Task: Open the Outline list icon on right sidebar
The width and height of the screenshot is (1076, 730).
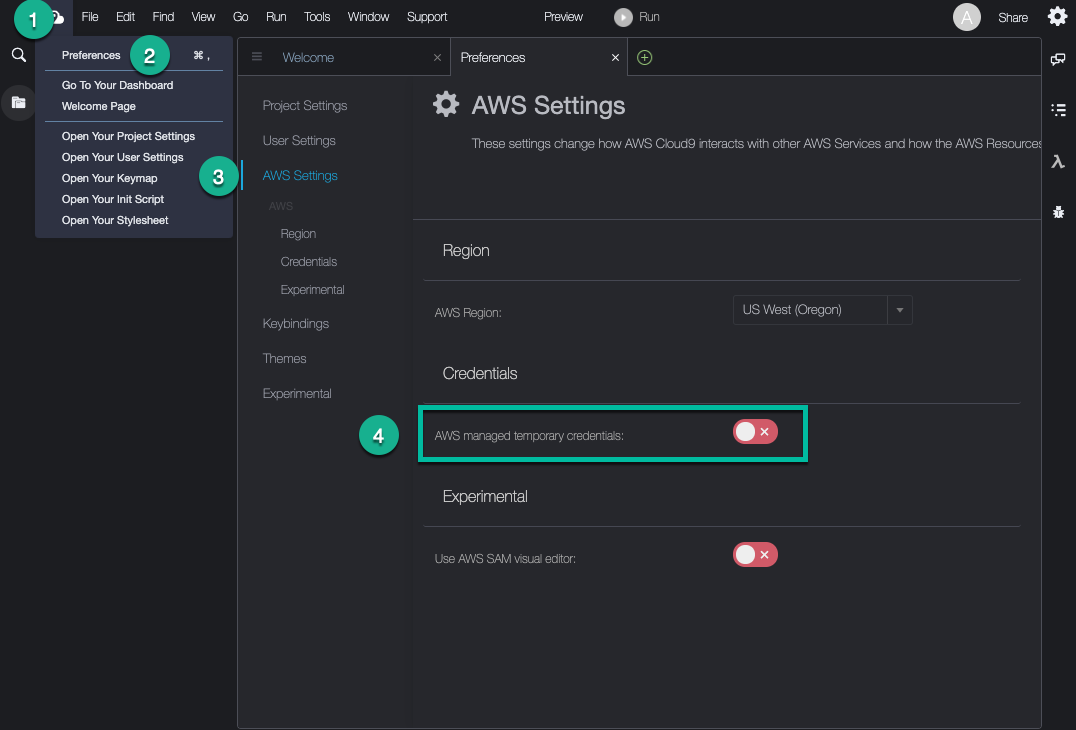Action: (x=1057, y=110)
